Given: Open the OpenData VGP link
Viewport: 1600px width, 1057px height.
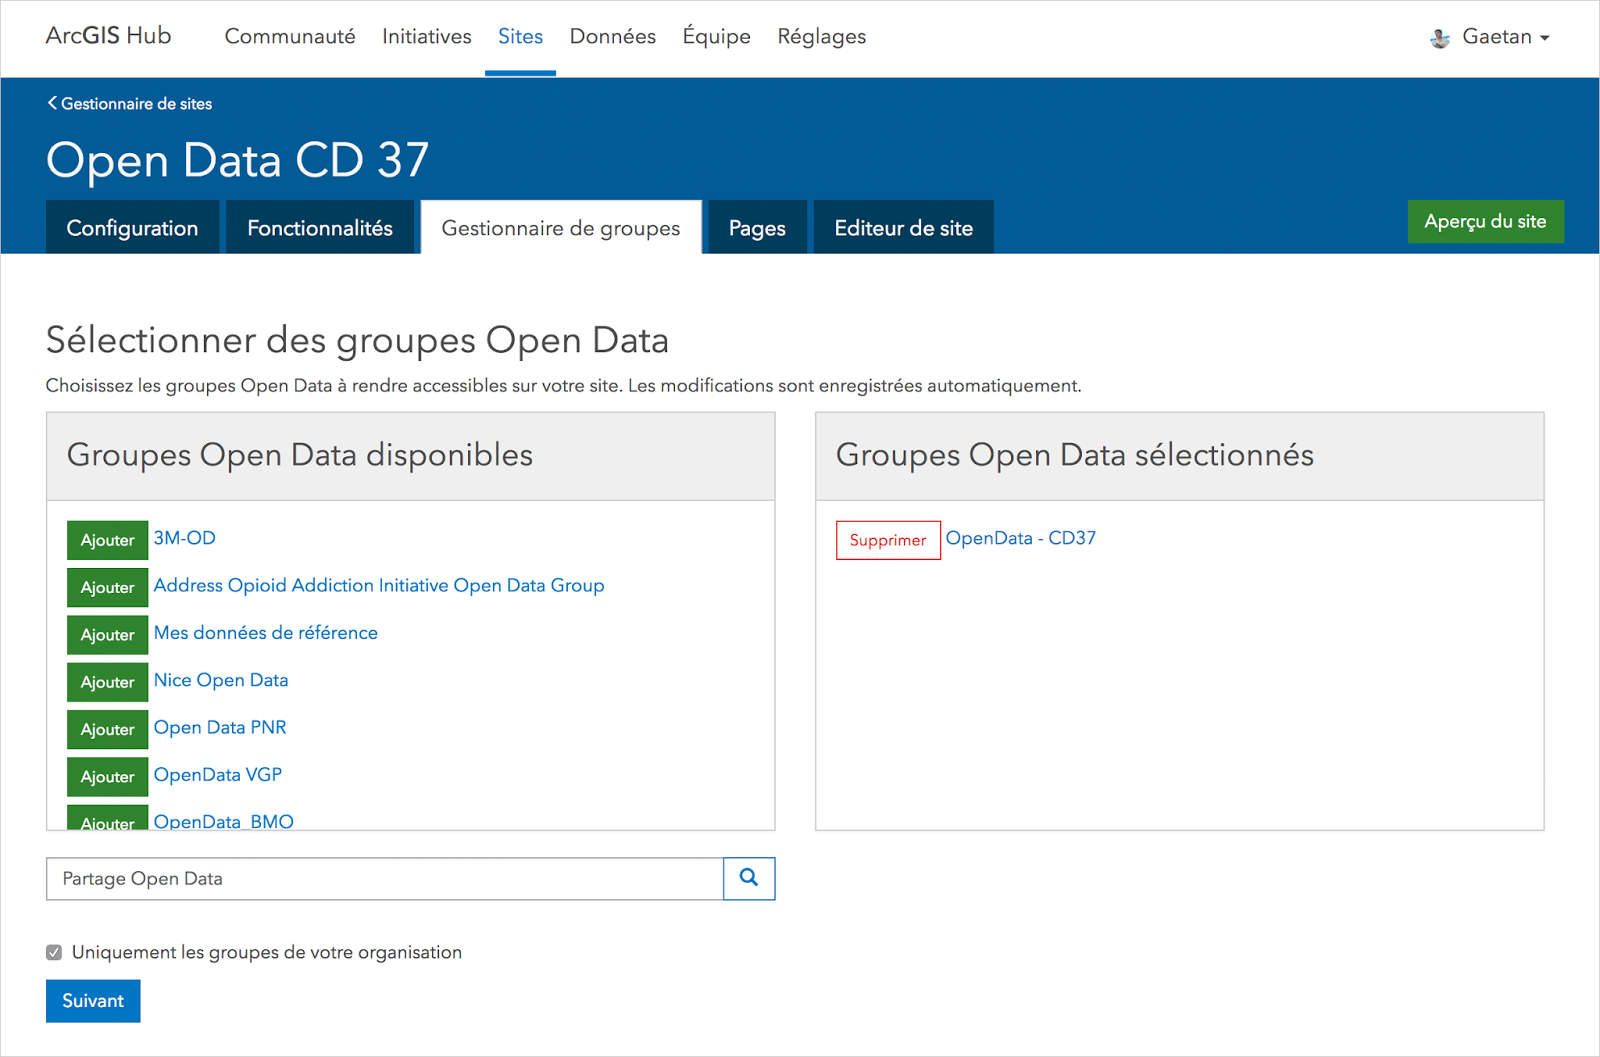Looking at the screenshot, I should tap(218, 774).
